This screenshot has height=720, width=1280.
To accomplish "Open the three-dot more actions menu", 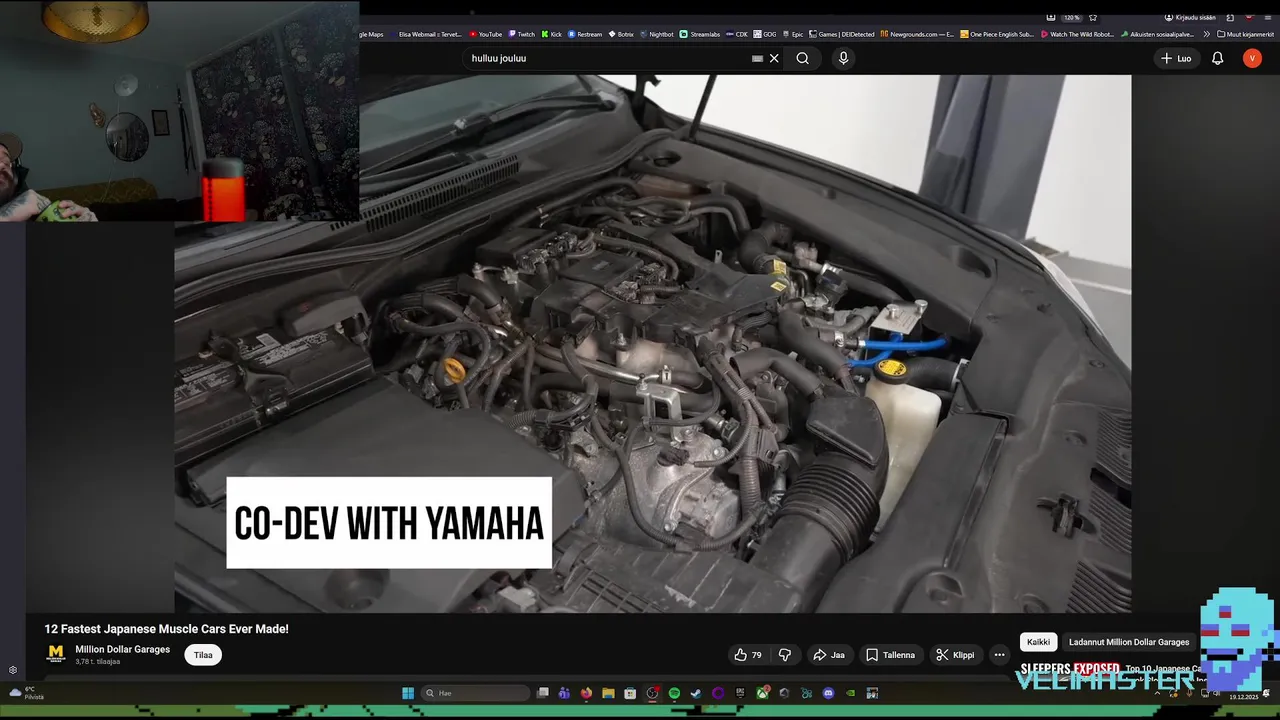I will click(999, 655).
